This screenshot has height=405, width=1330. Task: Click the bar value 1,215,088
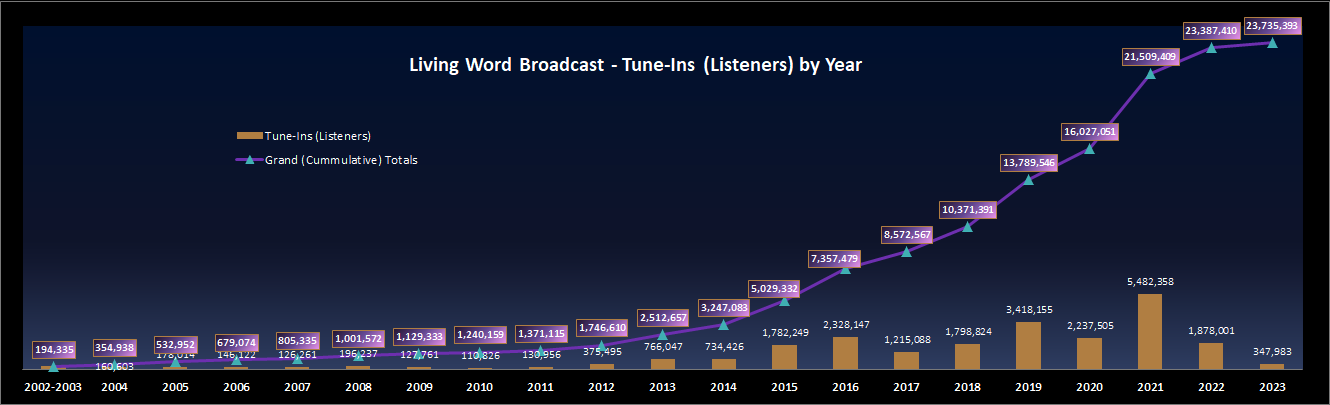[906, 340]
